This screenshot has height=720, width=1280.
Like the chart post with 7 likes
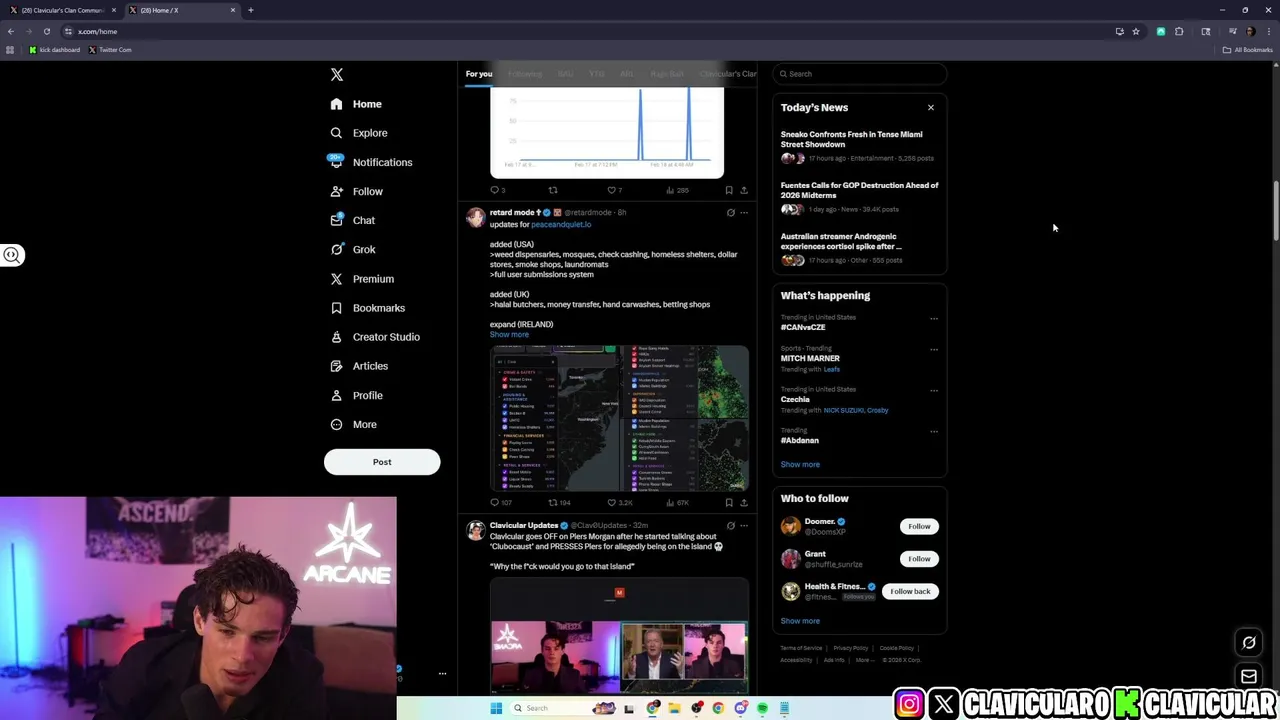(x=612, y=190)
